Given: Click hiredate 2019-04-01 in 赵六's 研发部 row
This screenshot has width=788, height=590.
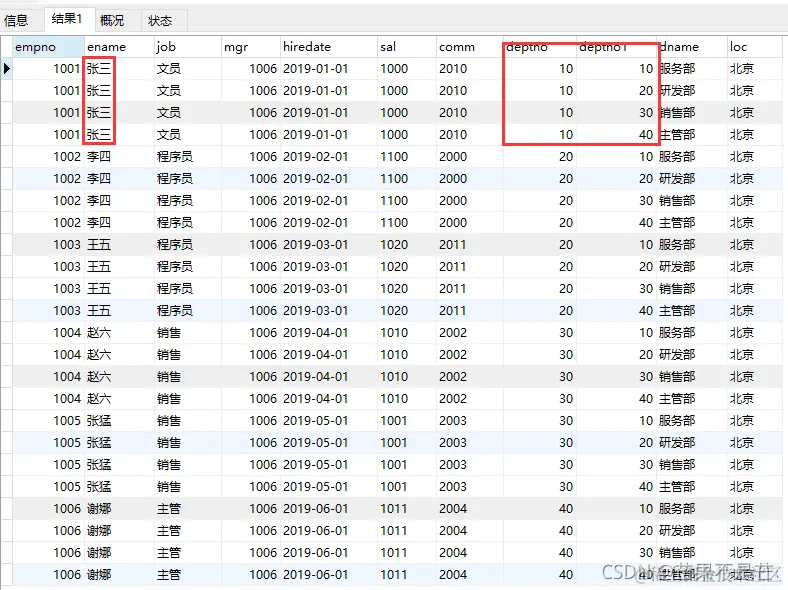Looking at the screenshot, I should coord(316,355).
